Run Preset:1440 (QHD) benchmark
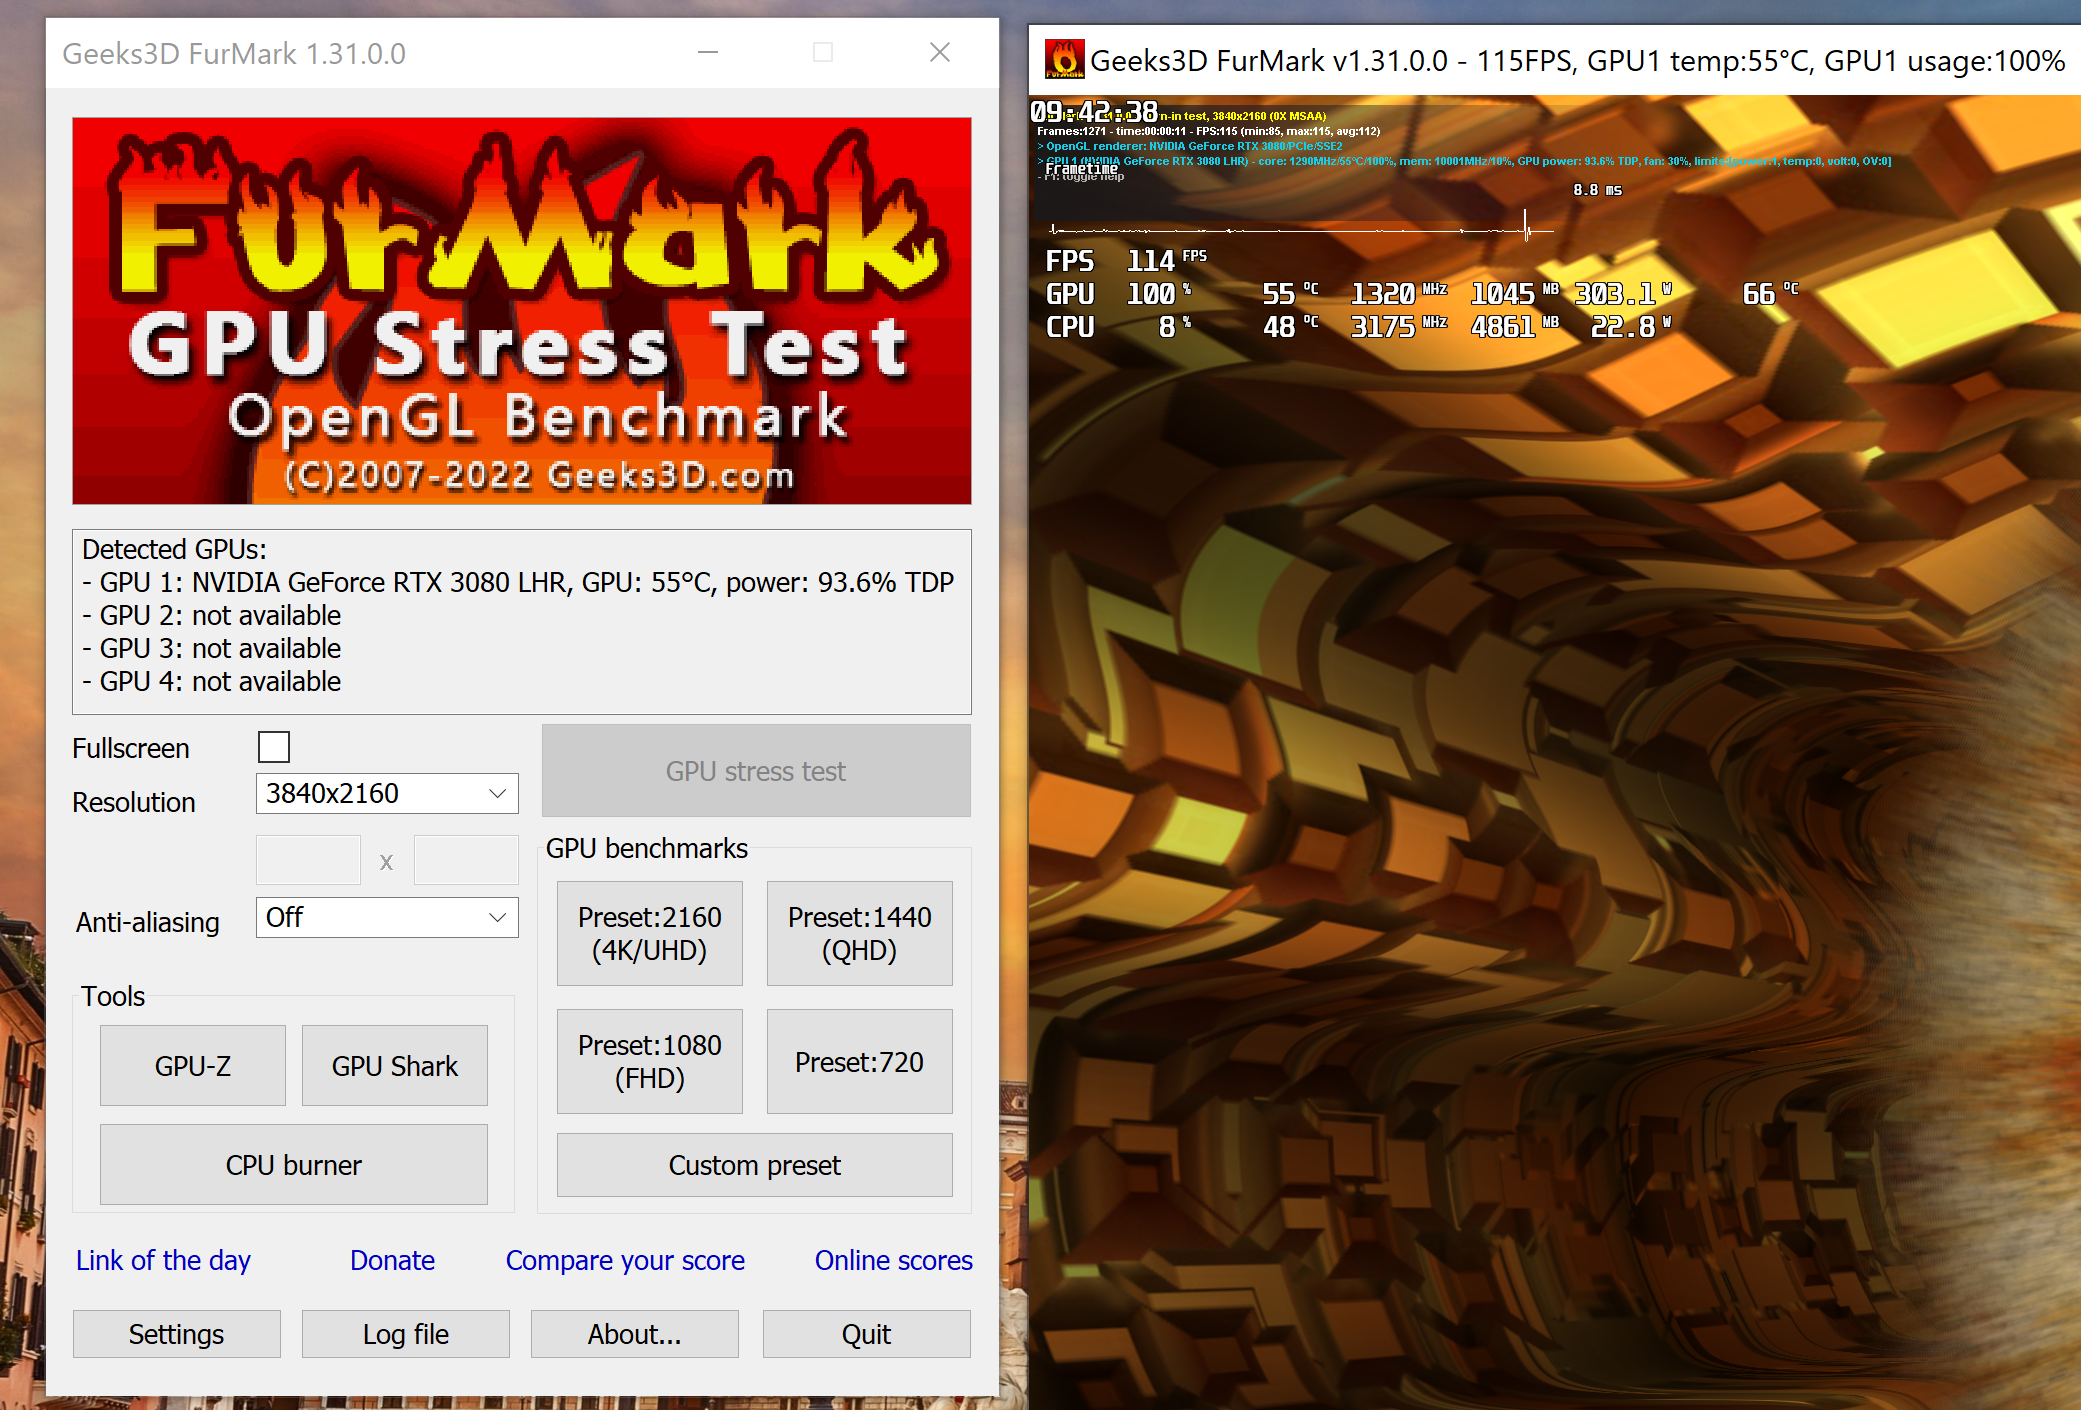 click(x=859, y=934)
